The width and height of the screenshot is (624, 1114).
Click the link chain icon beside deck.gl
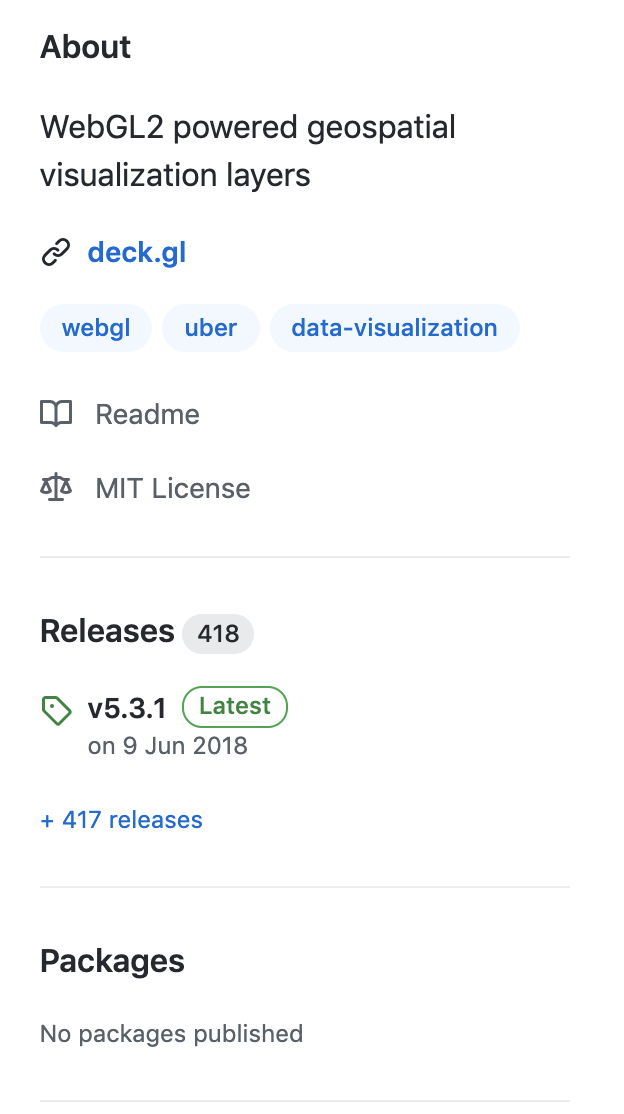tap(56, 252)
